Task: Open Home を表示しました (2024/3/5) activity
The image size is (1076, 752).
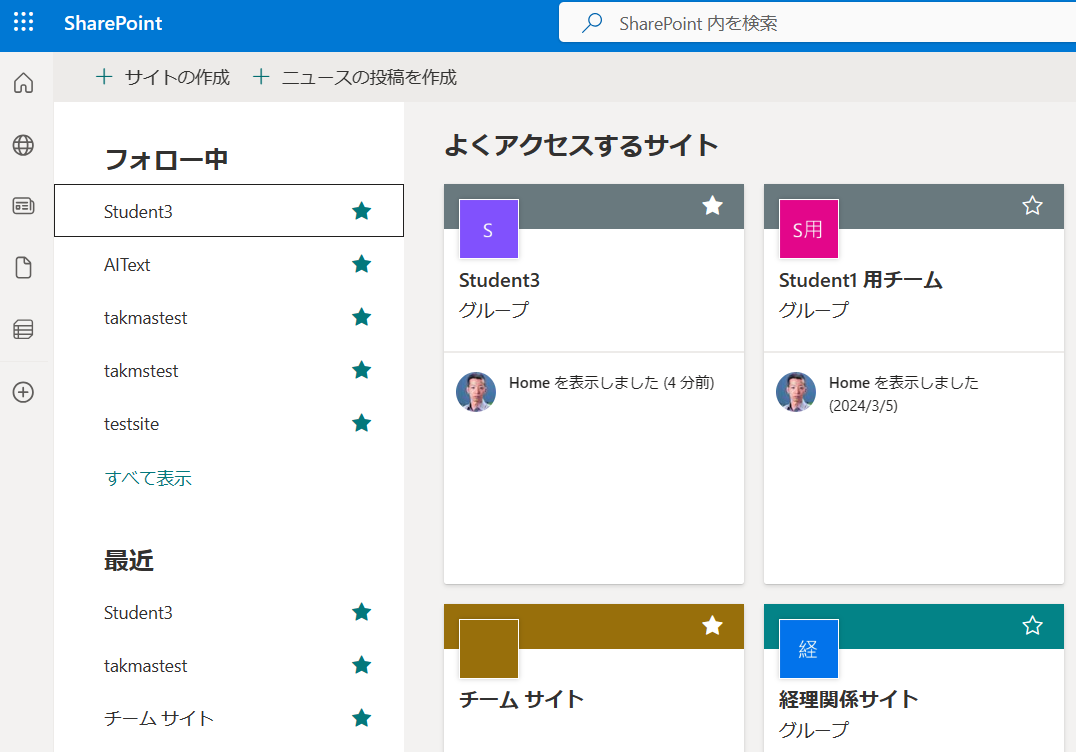Action: point(903,394)
